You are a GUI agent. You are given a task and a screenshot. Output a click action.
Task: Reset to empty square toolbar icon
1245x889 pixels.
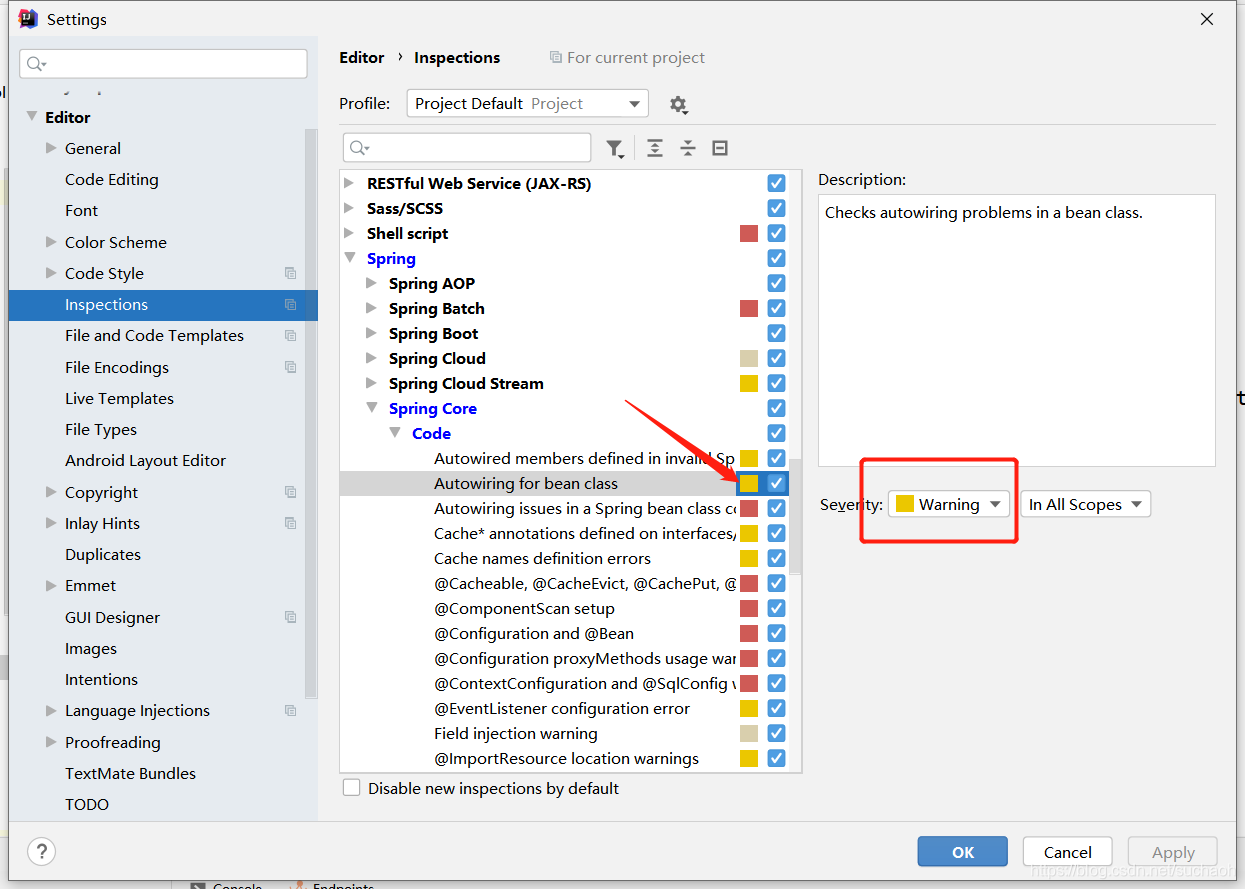click(x=720, y=148)
